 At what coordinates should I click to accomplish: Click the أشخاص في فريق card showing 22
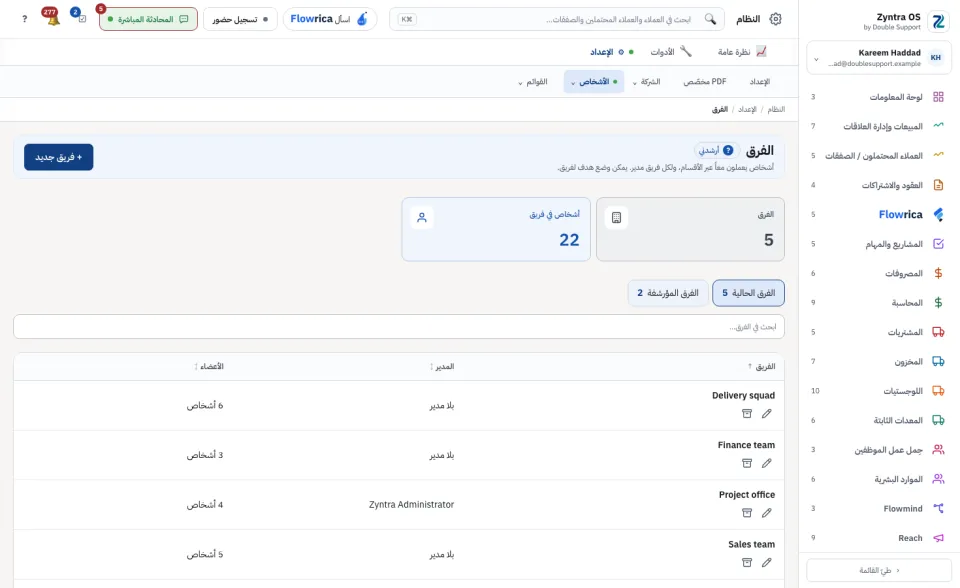[x=496, y=229]
